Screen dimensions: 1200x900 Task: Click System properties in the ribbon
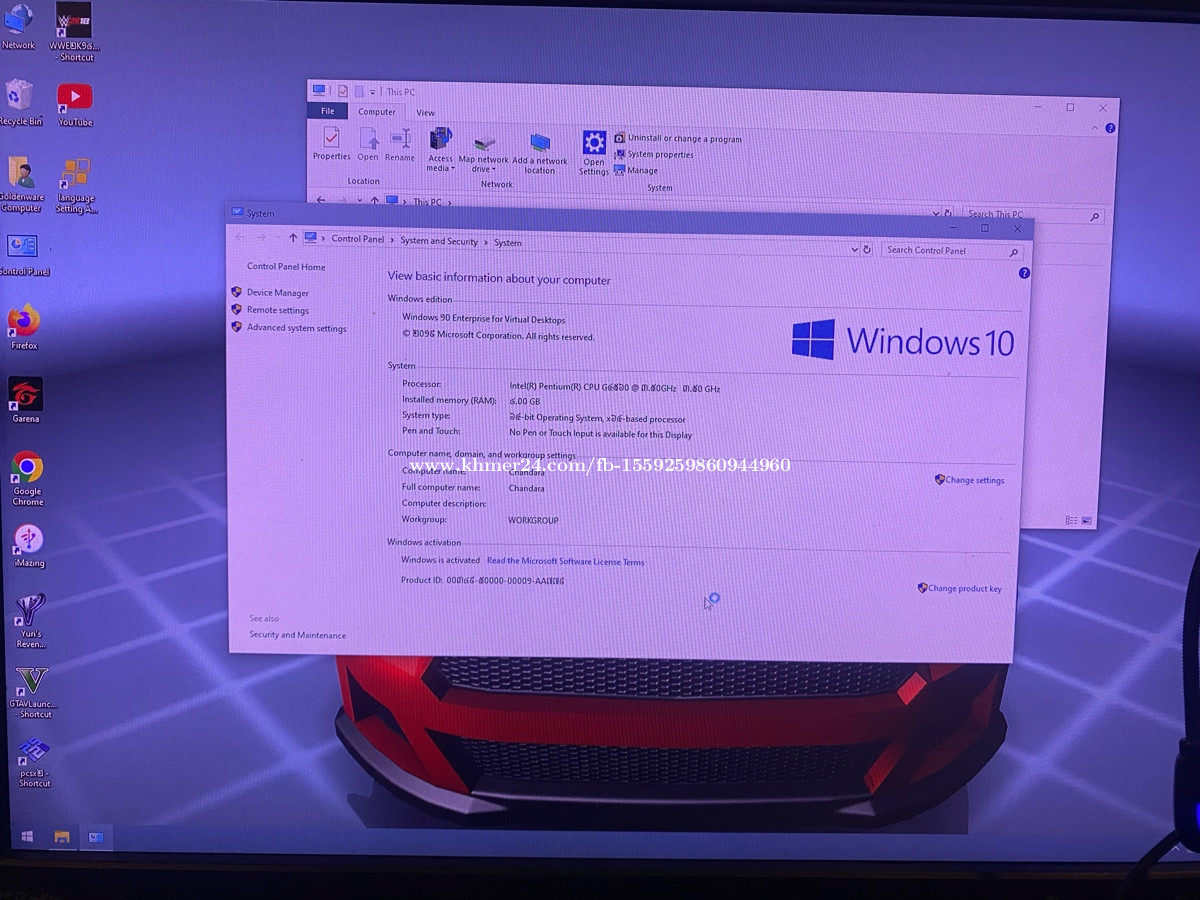[x=654, y=154]
